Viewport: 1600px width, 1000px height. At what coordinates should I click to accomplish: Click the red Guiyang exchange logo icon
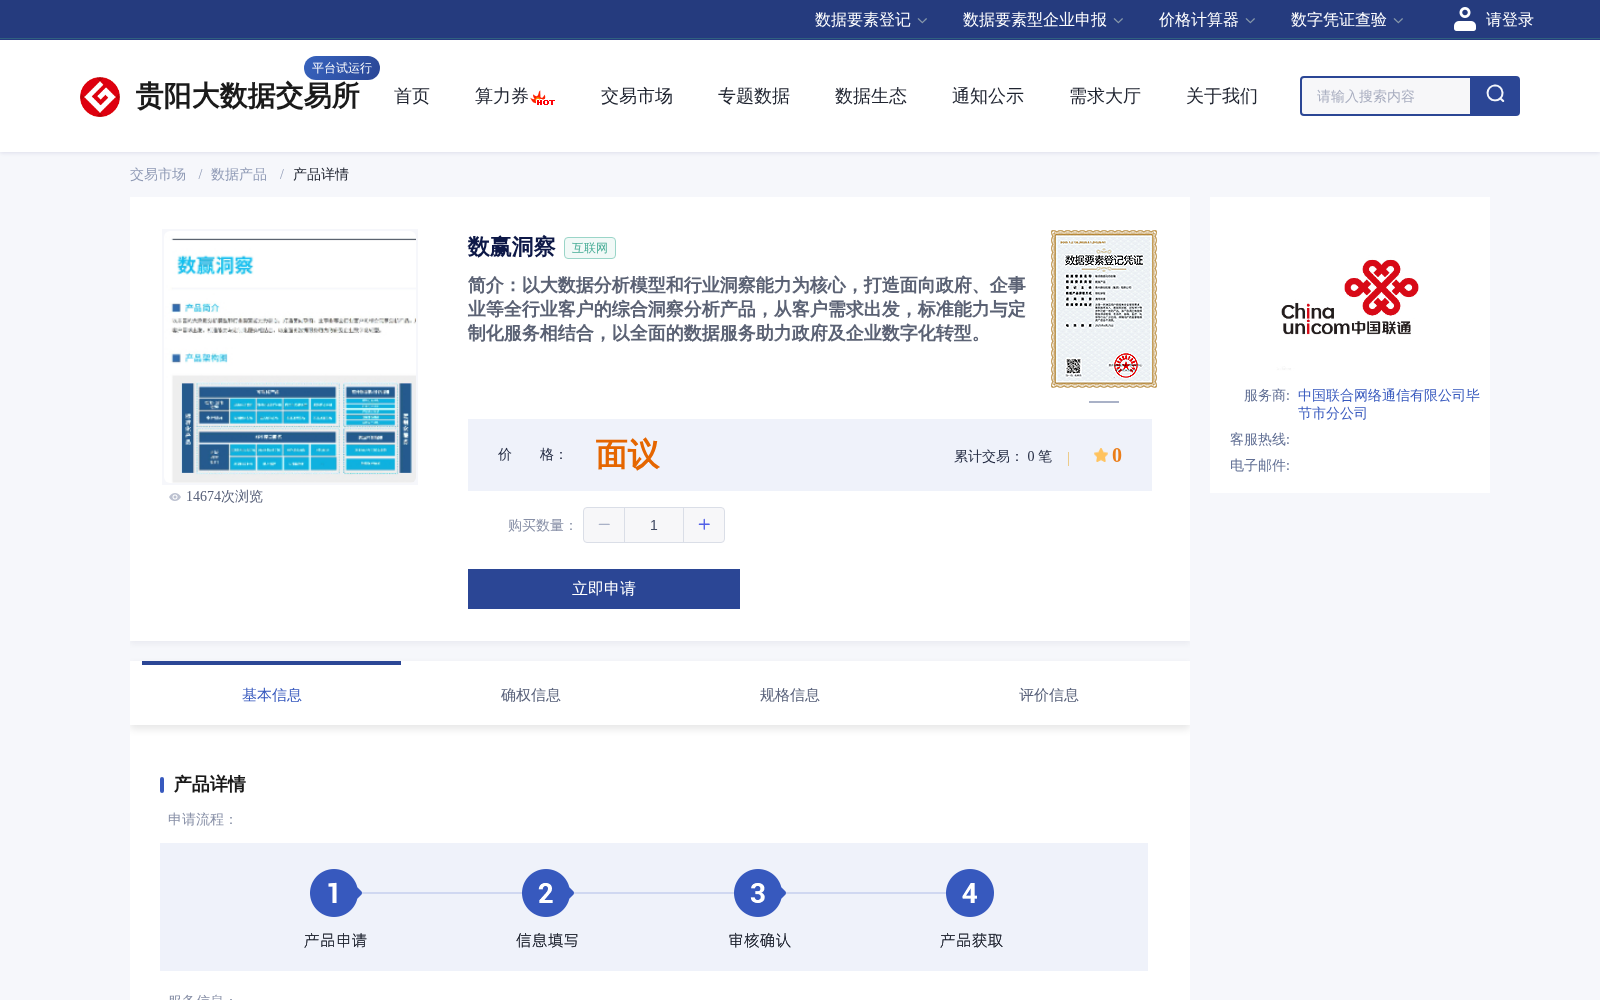(x=100, y=97)
